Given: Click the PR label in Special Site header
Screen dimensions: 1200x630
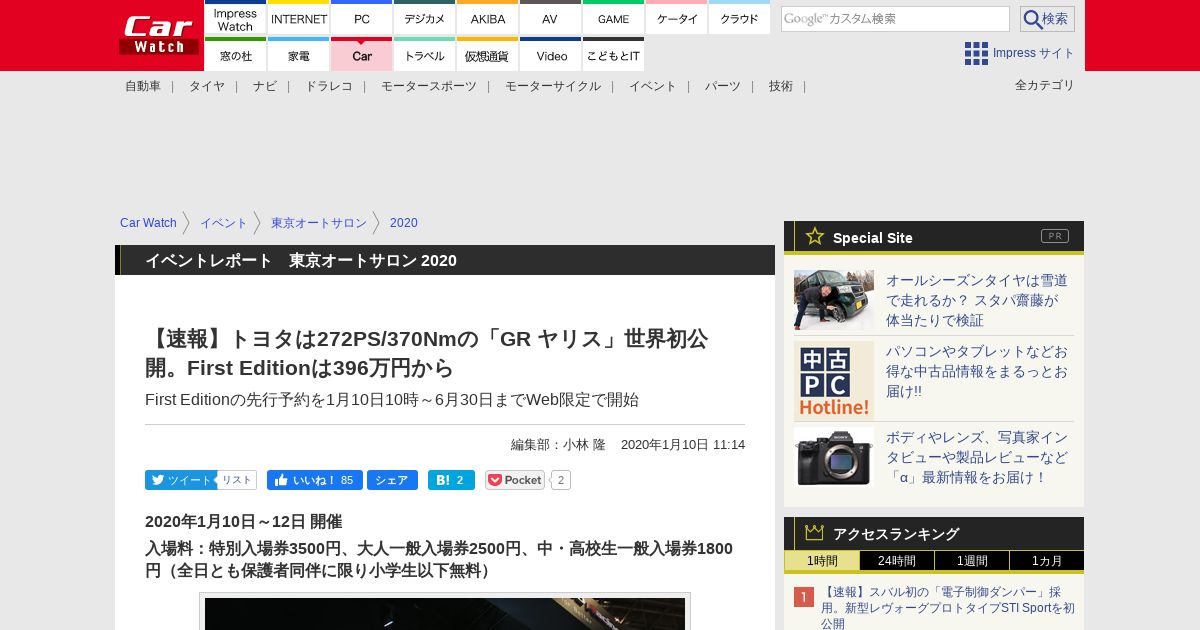Looking at the screenshot, I should (x=1055, y=236).
